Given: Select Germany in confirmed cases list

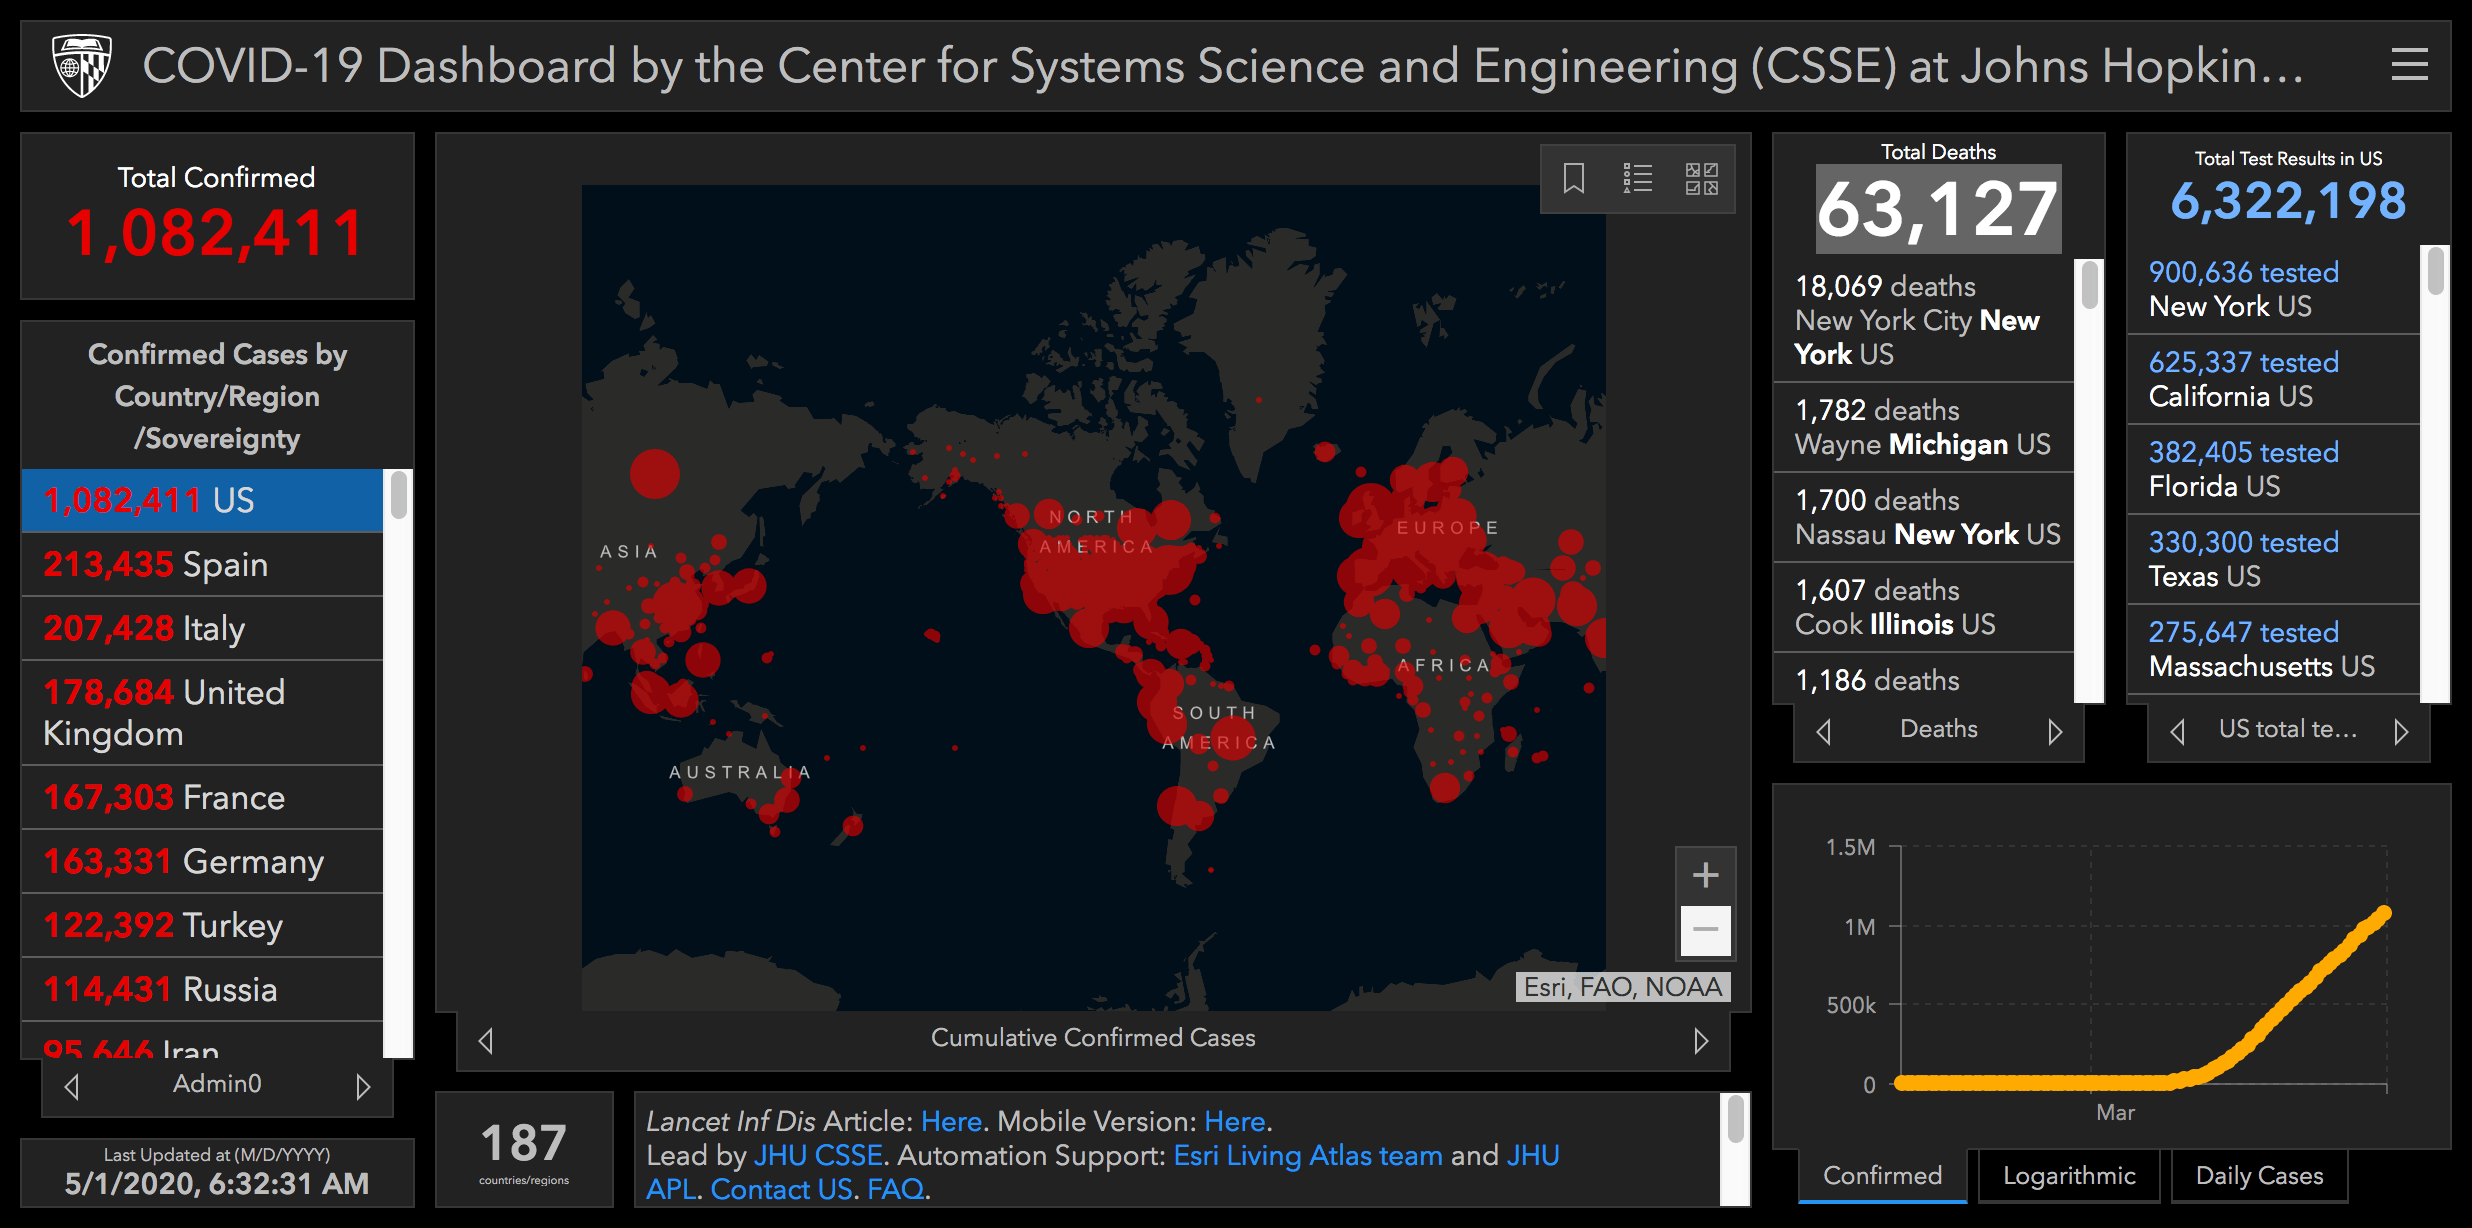Looking at the screenshot, I should 202,861.
